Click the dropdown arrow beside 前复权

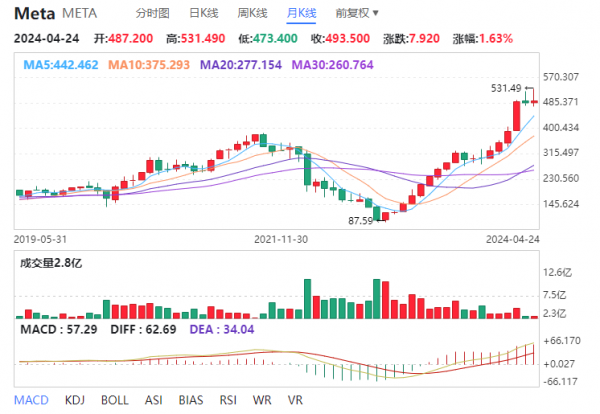pyautogui.click(x=375, y=13)
